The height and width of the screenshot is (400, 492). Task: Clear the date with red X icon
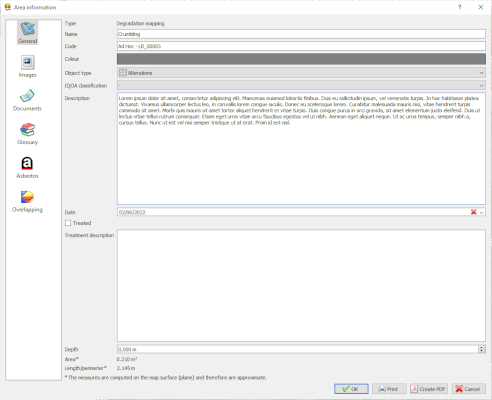coord(473,212)
